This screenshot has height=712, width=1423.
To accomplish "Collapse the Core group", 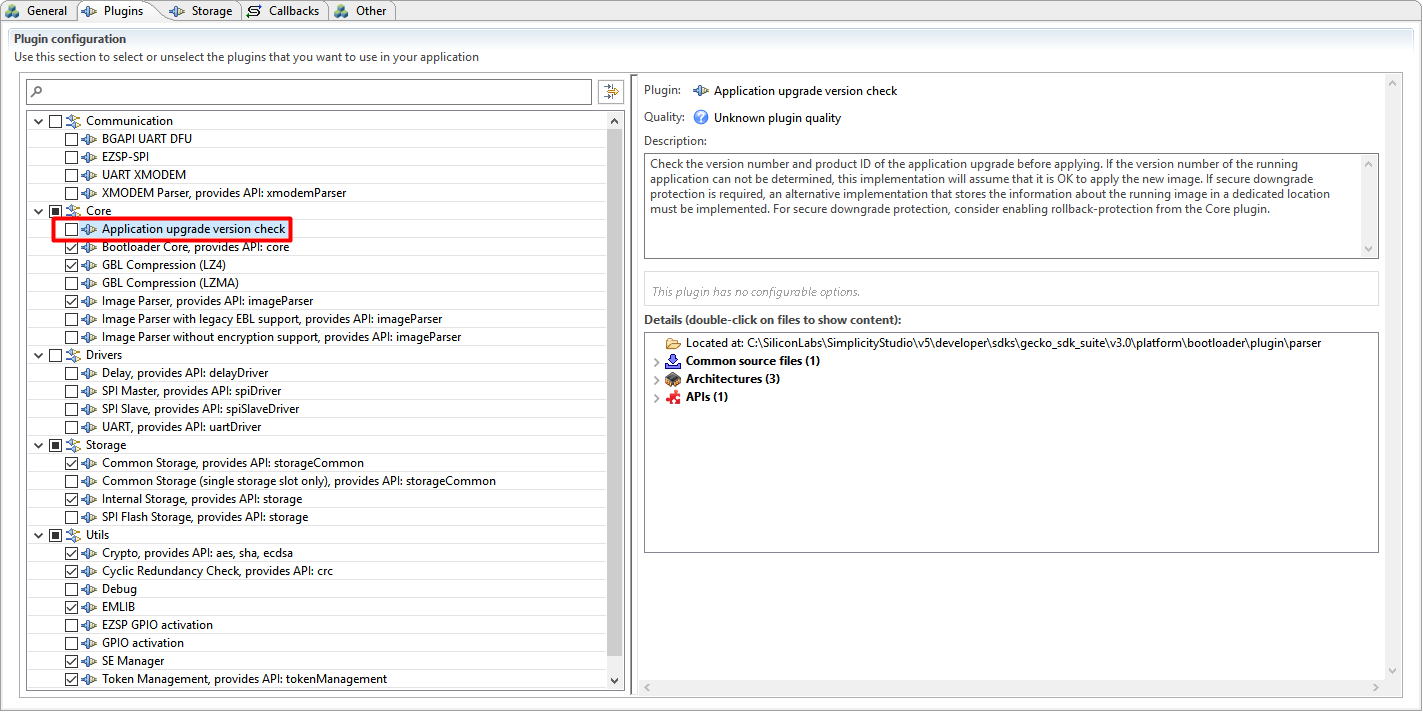I will pos(39,211).
